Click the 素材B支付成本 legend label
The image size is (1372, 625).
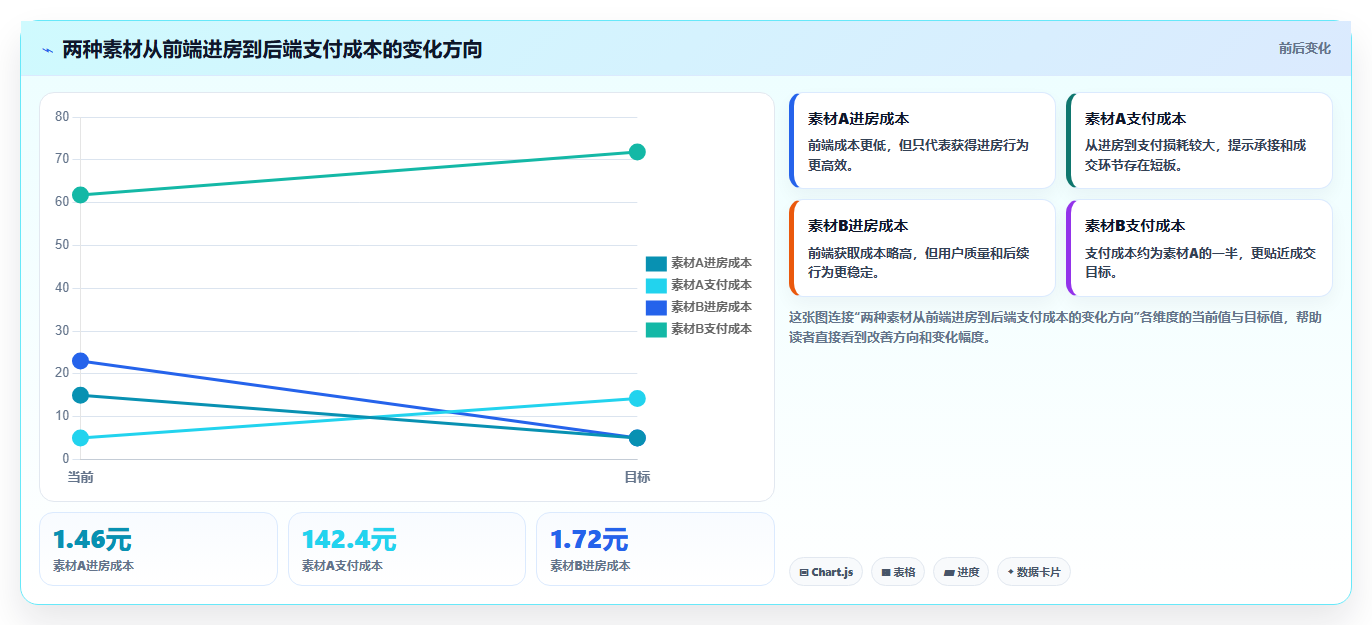[x=711, y=329]
